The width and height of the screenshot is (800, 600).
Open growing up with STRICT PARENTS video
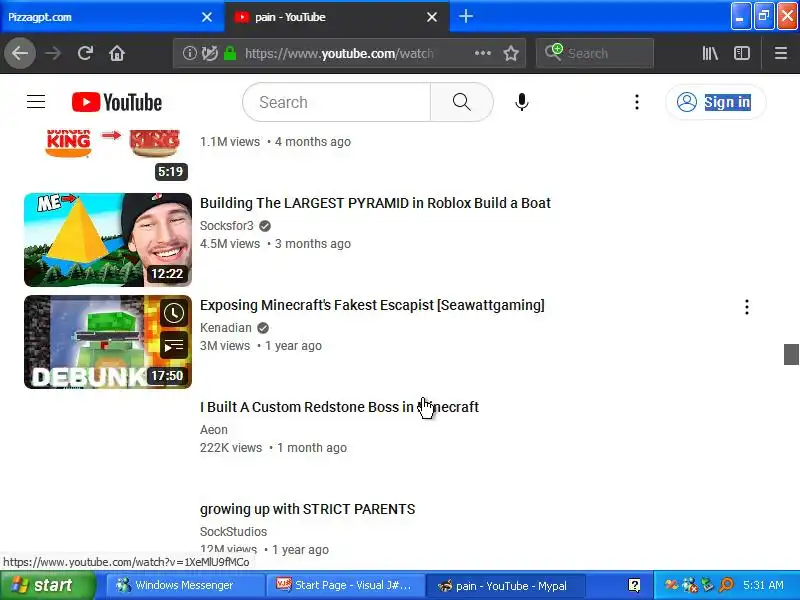click(307, 509)
